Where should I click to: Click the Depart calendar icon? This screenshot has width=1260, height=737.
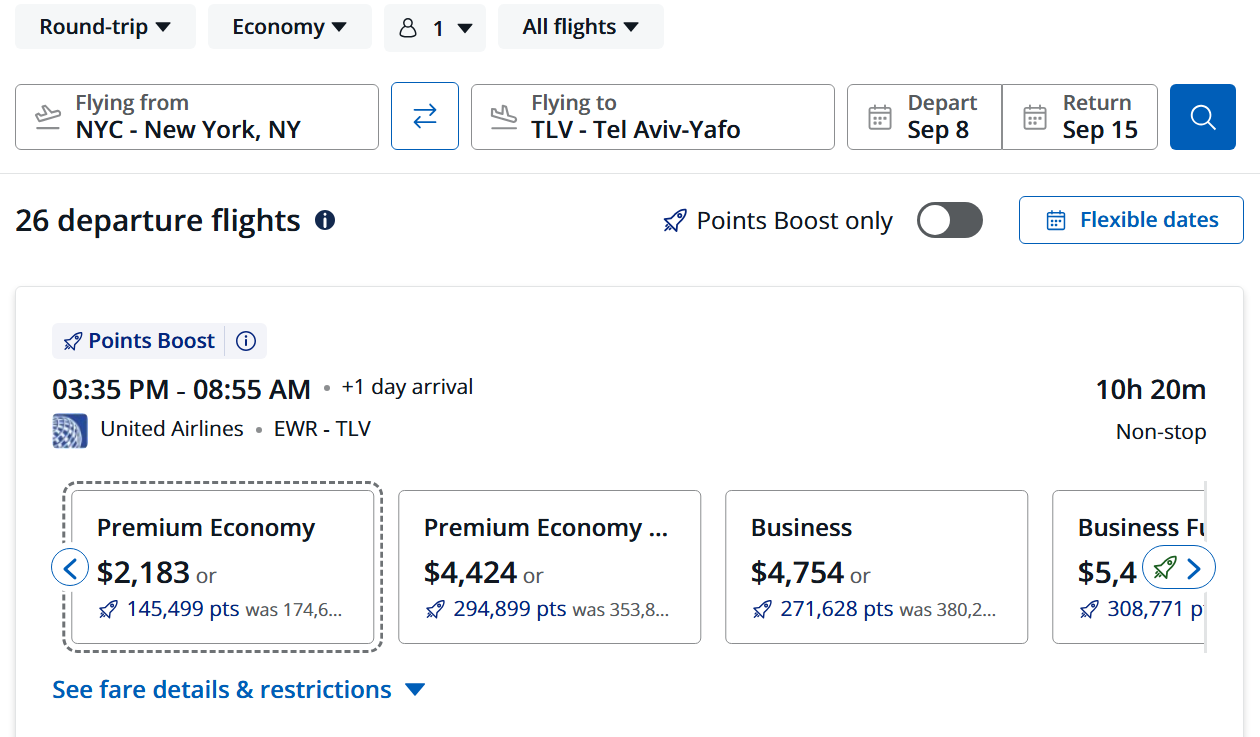coord(880,117)
